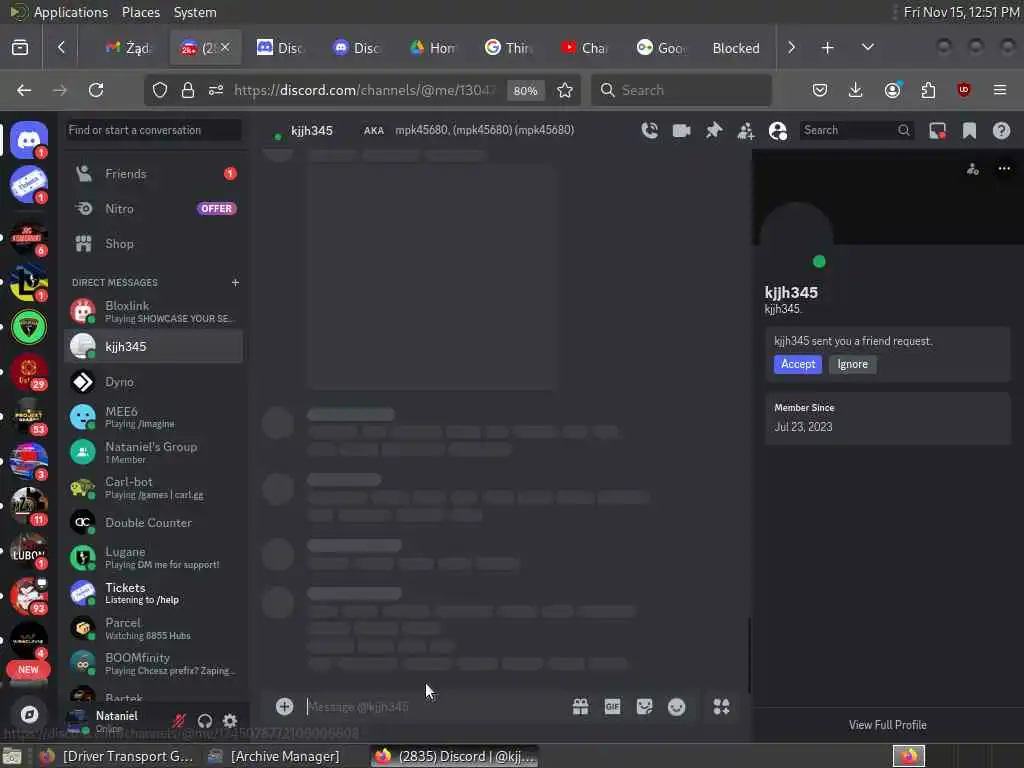Create a new direct message
1024x768 pixels.
tap(235, 282)
